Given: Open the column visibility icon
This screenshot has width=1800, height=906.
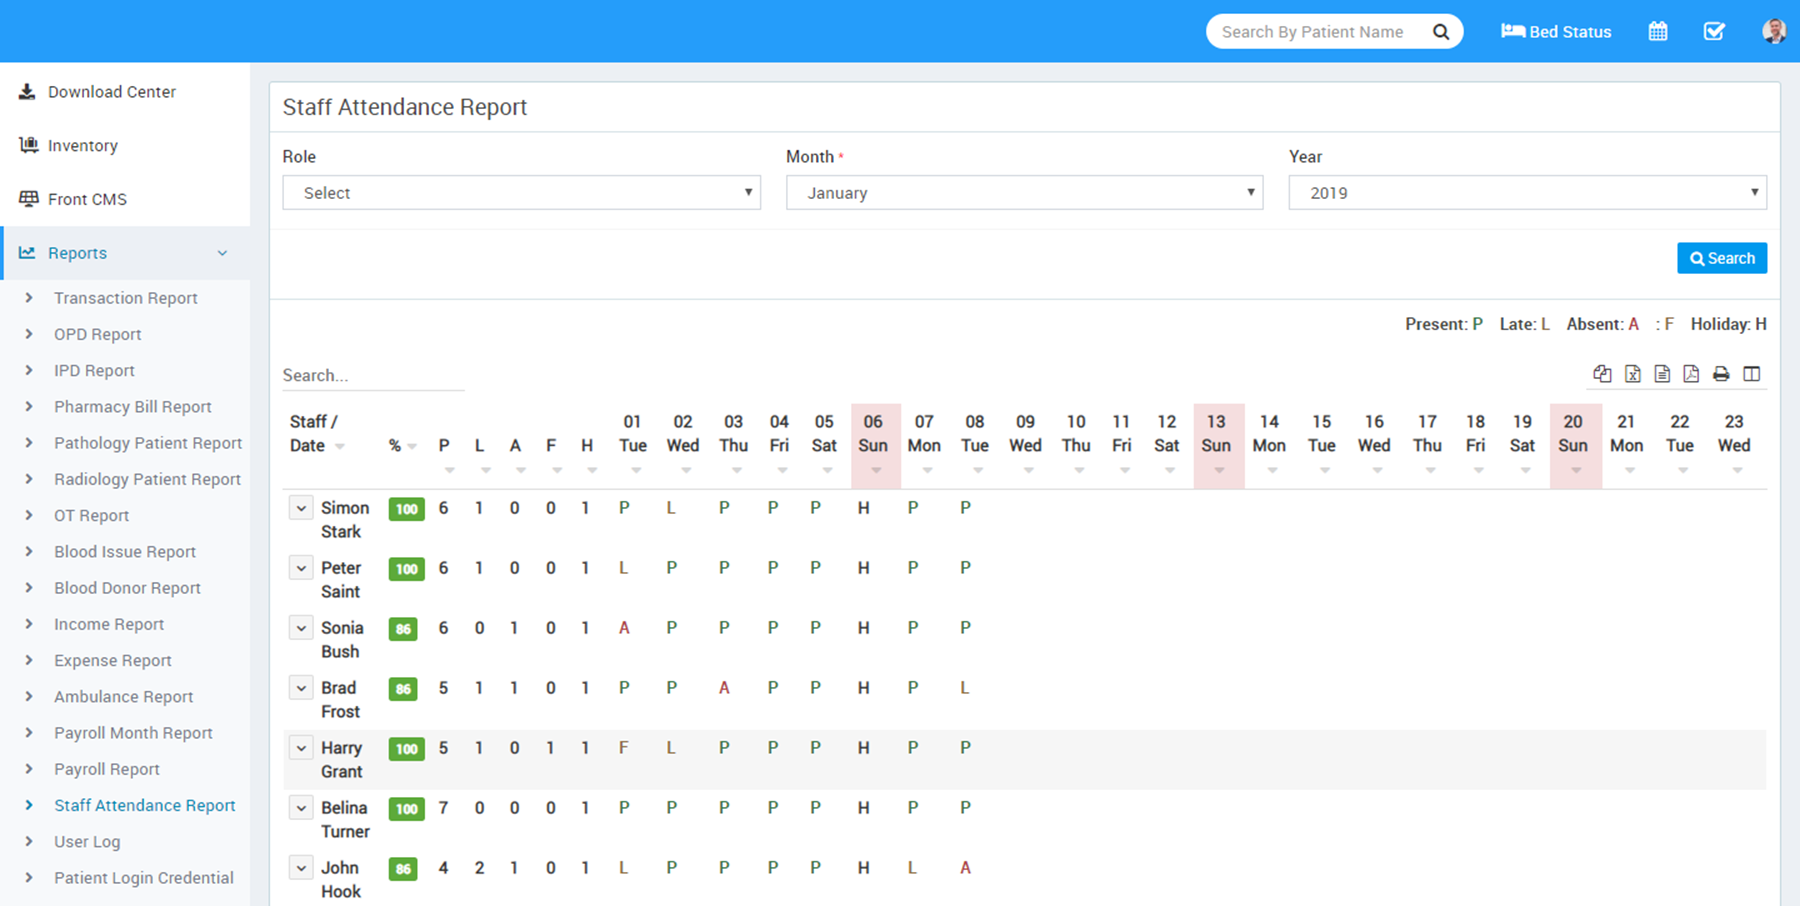Looking at the screenshot, I should (1751, 374).
